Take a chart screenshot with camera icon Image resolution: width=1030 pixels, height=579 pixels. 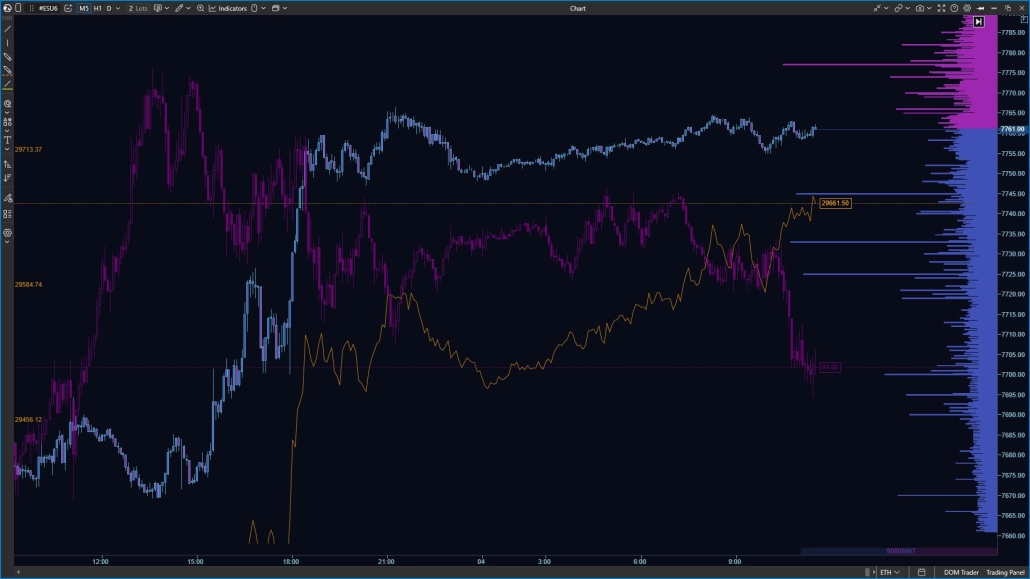(x=920, y=9)
